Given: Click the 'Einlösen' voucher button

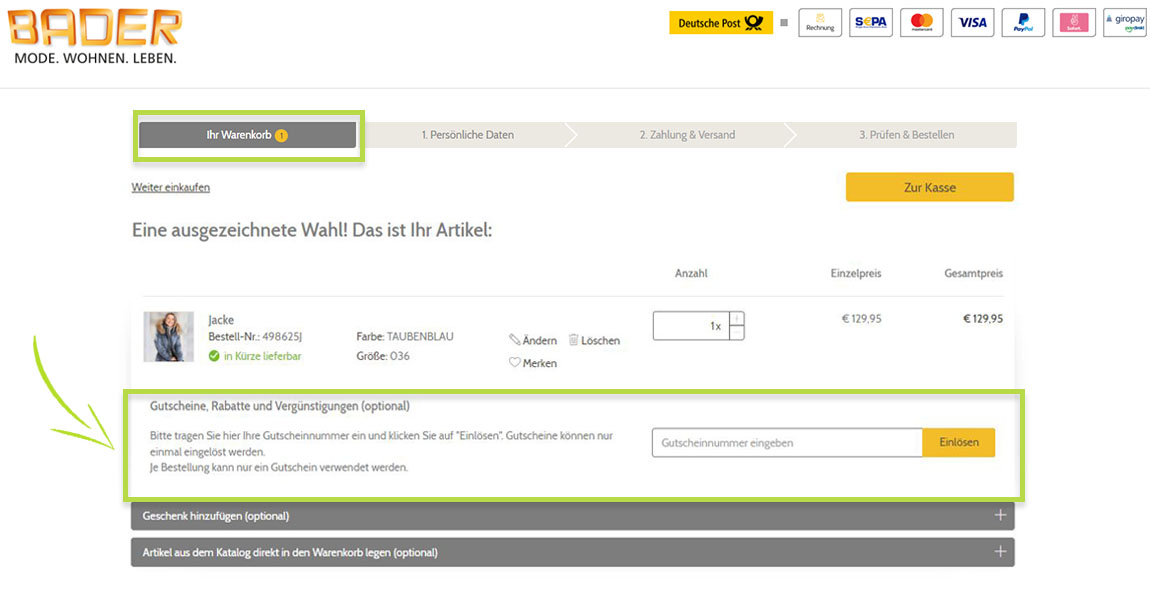Looking at the screenshot, I should (x=958, y=443).
